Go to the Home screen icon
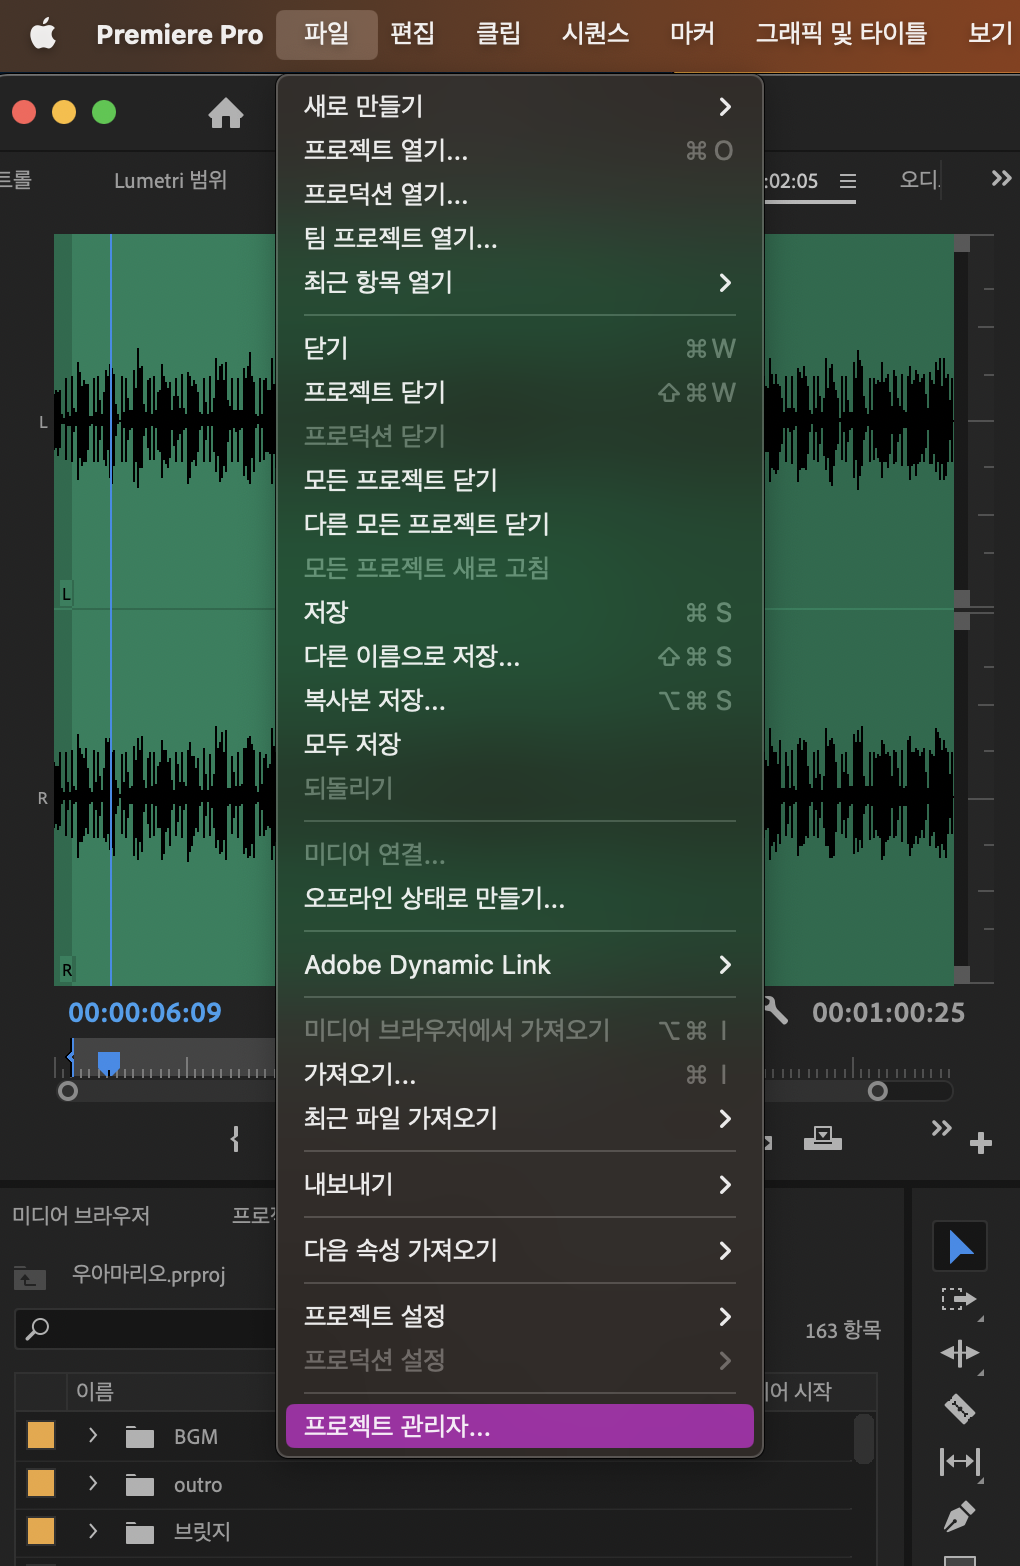This screenshot has width=1020, height=1566. click(x=226, y=113)
